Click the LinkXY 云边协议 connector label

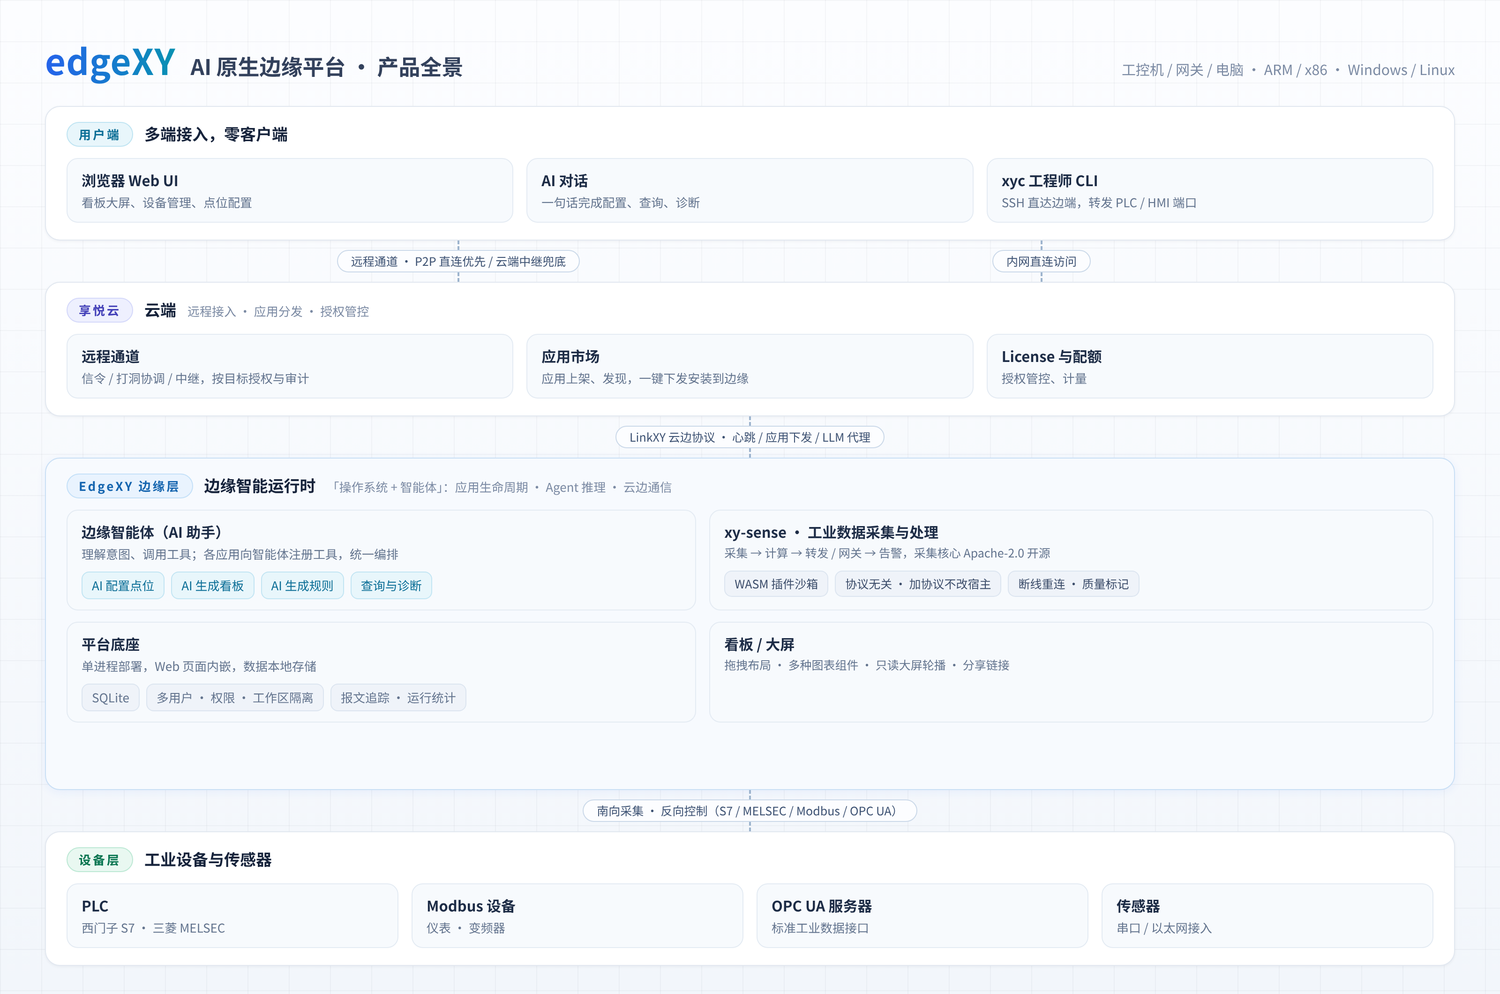750,437
